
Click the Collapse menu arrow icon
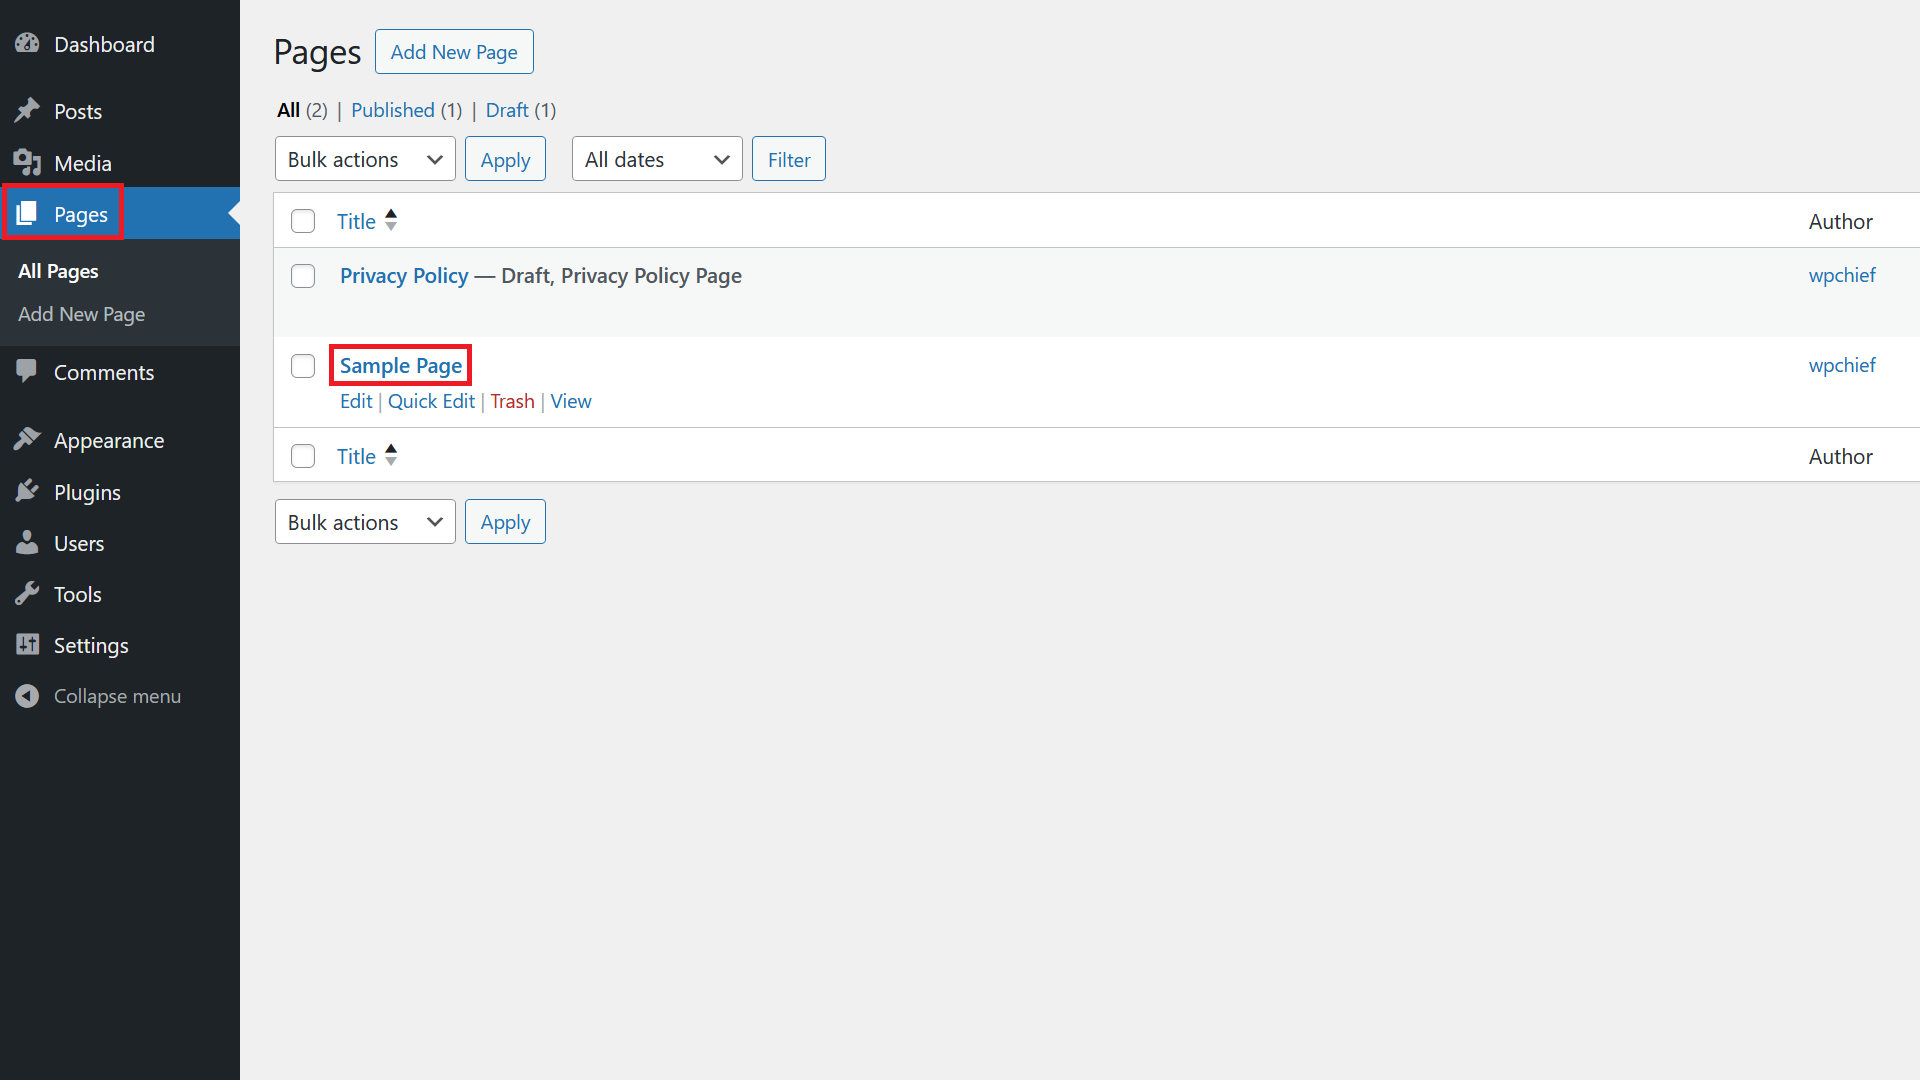point(27,696)
